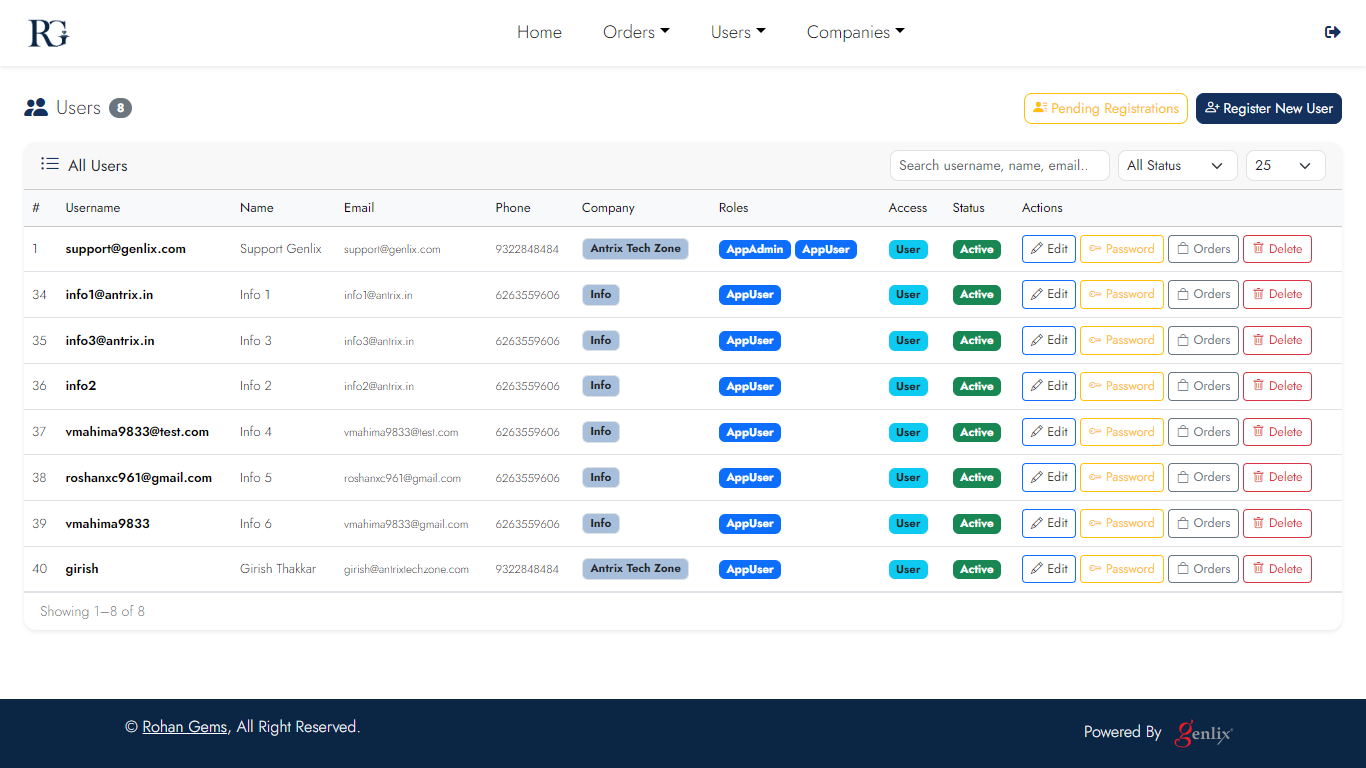The width and height of the screenshot is (1366, 768).
Task: Click Password key button for info2
Action: point(1121,386)
